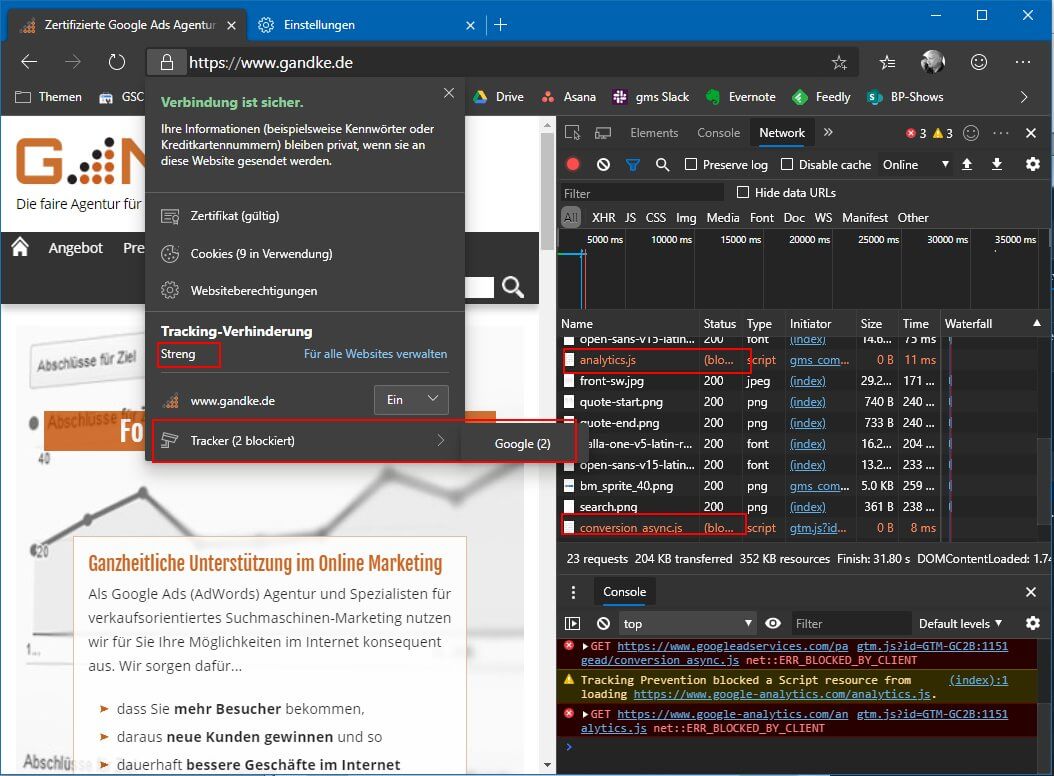The width and height of the screenshot is (1054, 776).
Task: Show more bookmarks chevron
Action: click(1024, 97)
